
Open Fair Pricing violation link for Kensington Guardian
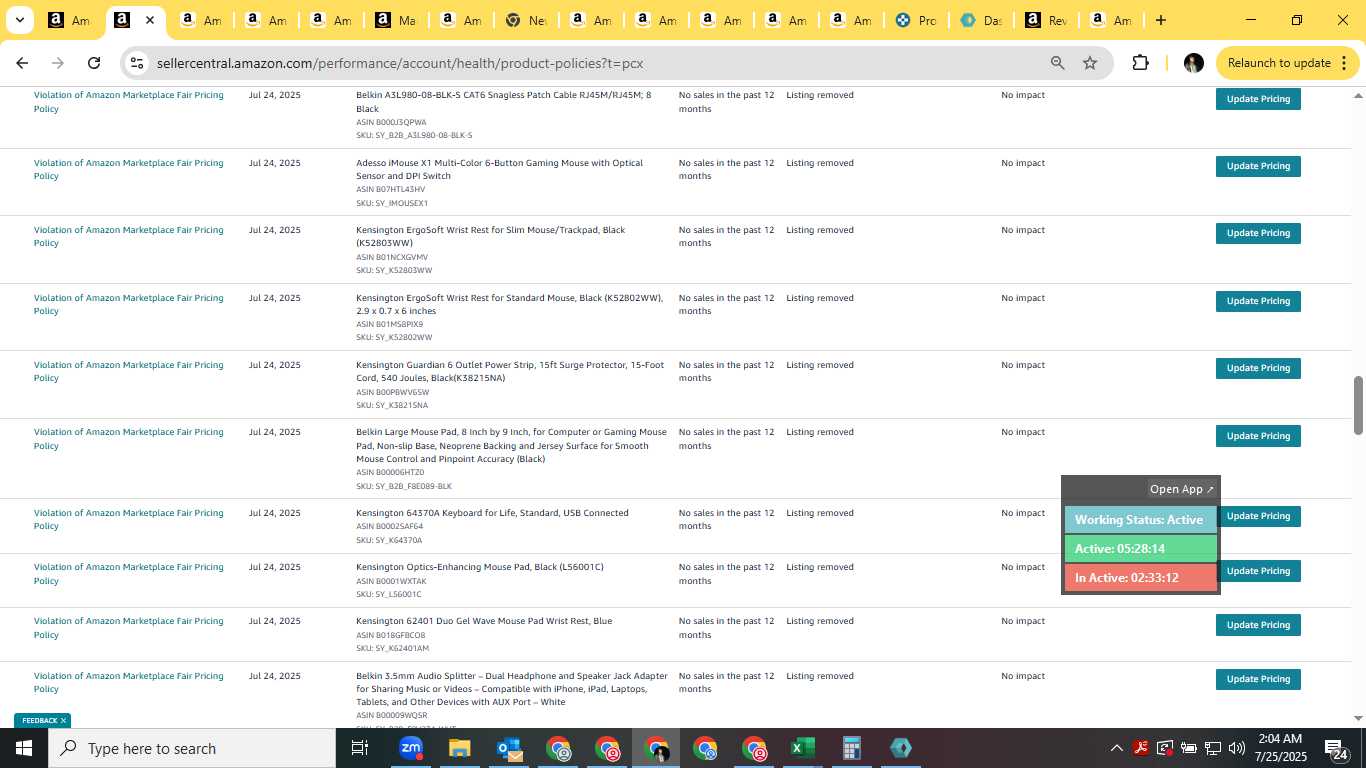(x=129, y=371)
